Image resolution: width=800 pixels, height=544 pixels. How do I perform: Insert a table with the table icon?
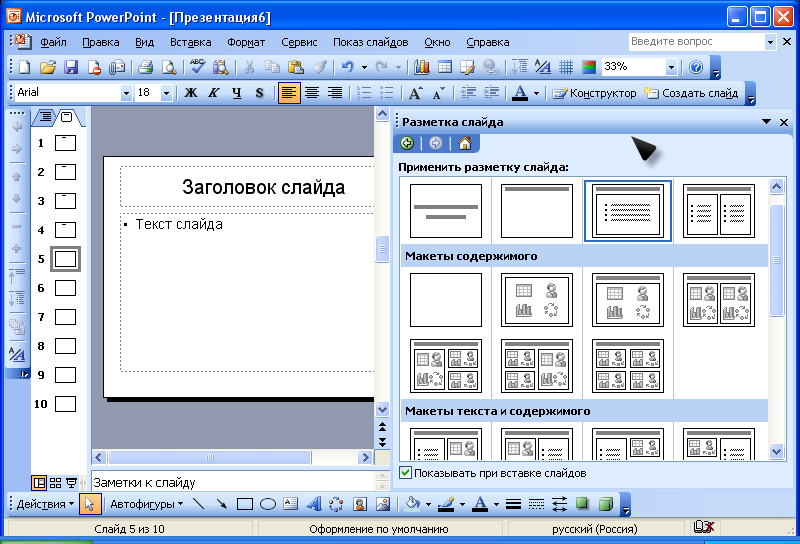(445, 67)
